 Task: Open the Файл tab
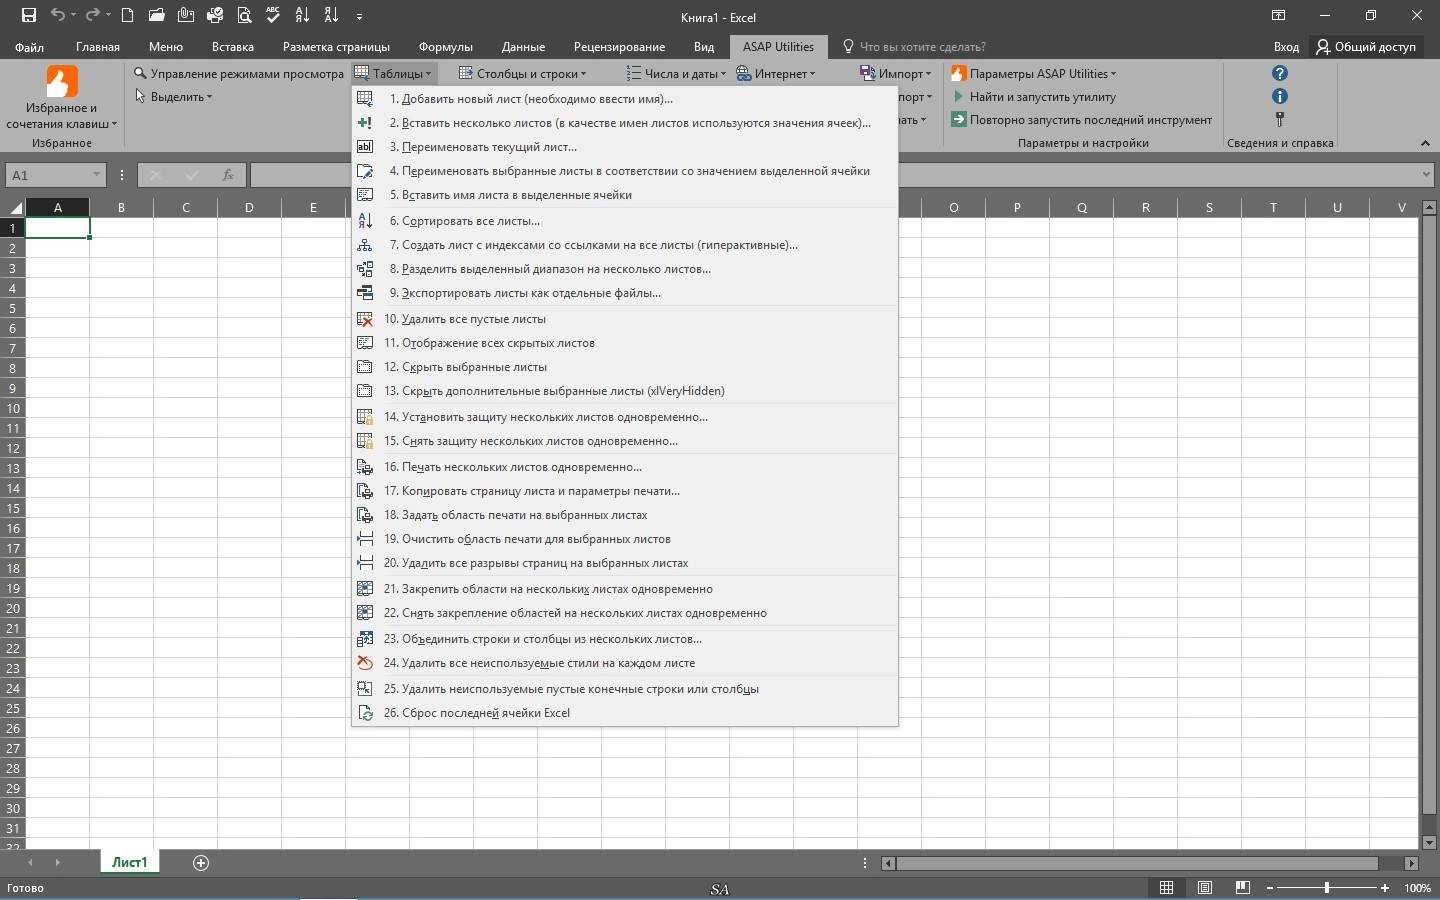click(29, 47)
